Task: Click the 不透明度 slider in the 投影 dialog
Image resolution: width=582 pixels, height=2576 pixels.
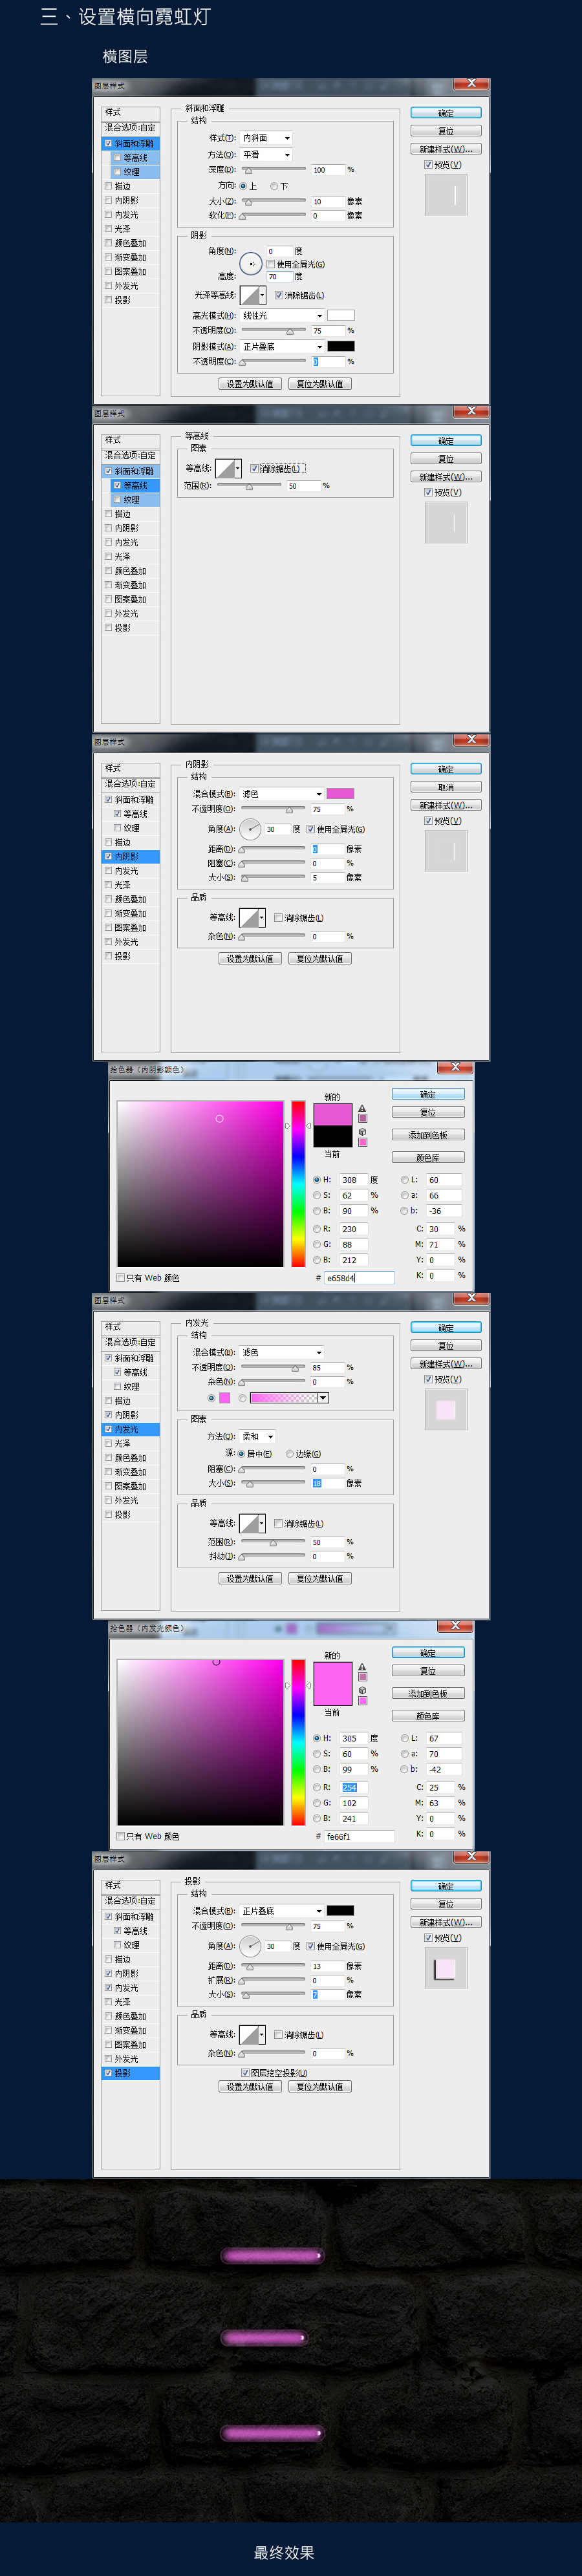Action: tap(274, 1927)
